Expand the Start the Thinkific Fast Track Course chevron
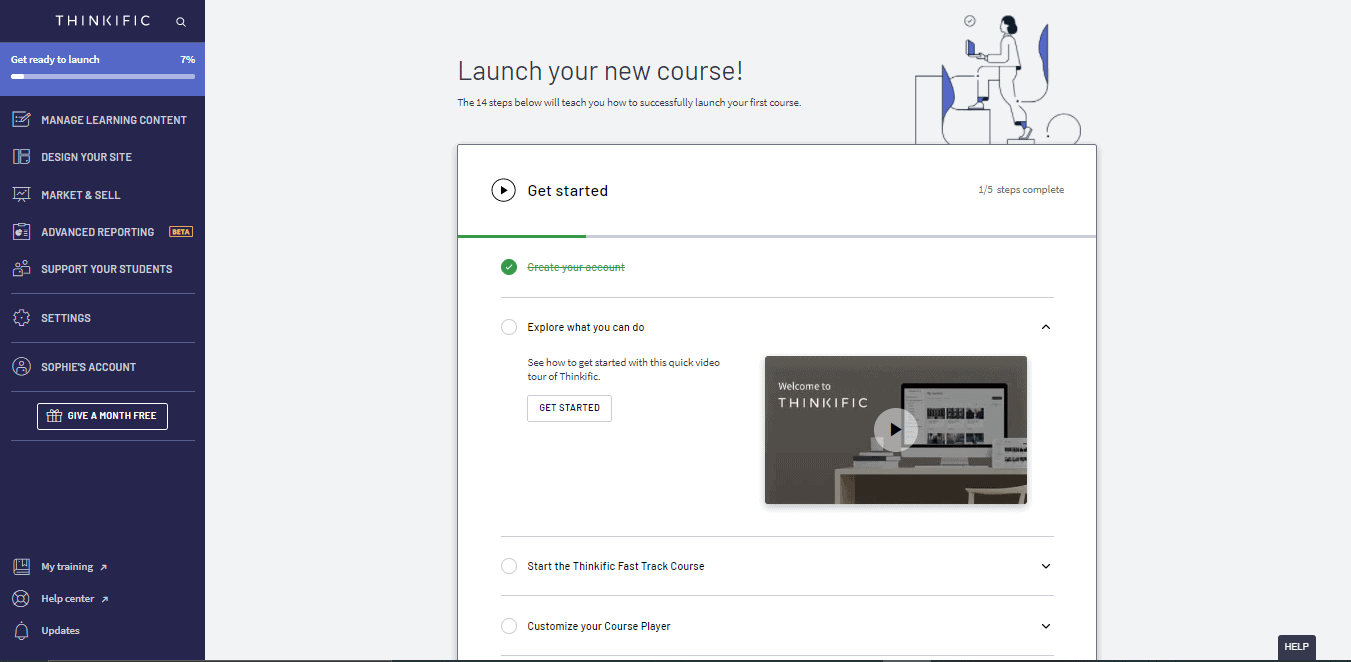This screenshot has width=1351, height=662. coord(1046,566)
